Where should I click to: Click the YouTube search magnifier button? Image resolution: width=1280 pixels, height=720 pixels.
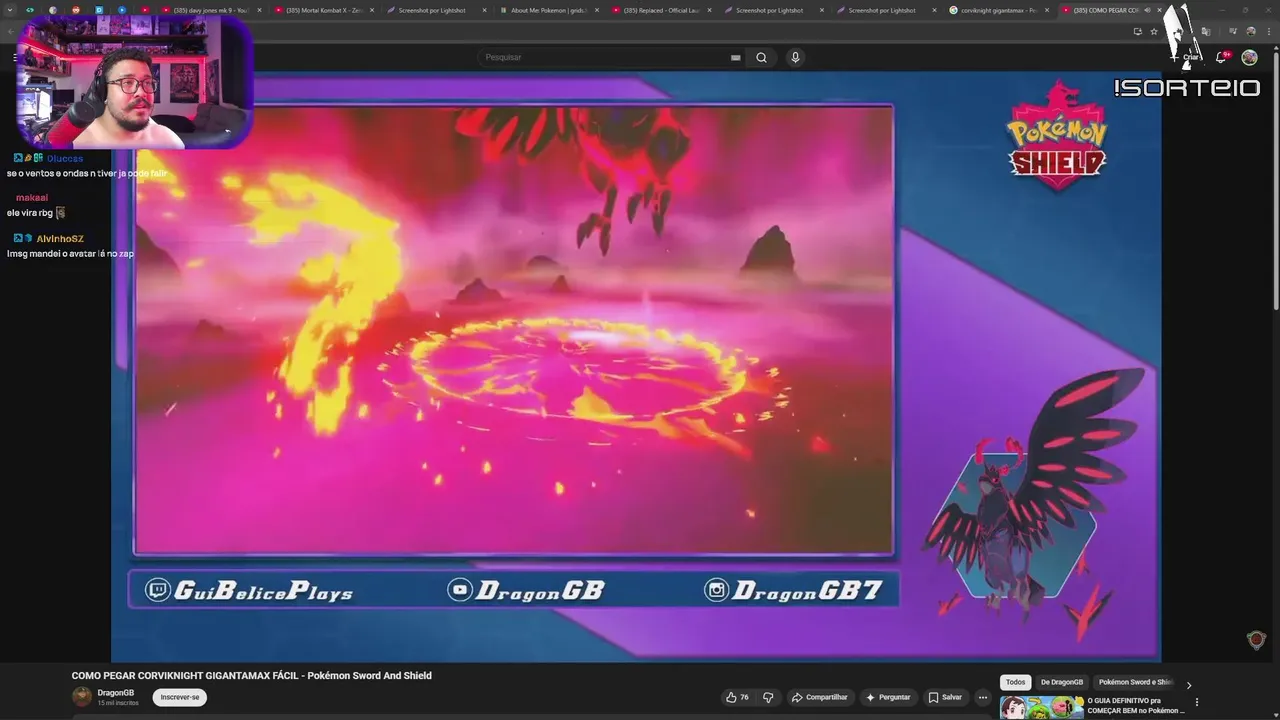[761, 57]
